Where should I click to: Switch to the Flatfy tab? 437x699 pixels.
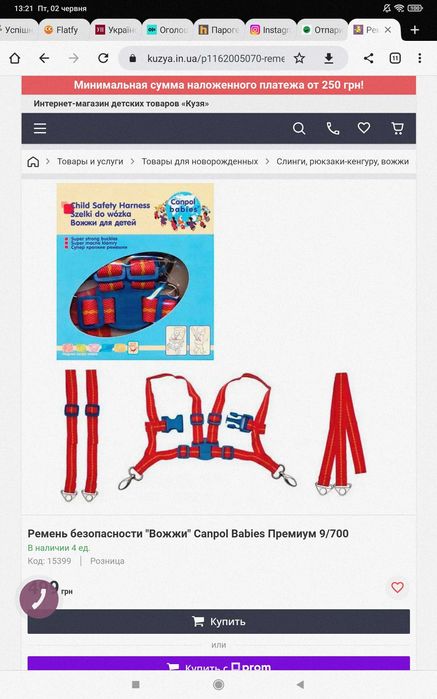pos(62,30)
